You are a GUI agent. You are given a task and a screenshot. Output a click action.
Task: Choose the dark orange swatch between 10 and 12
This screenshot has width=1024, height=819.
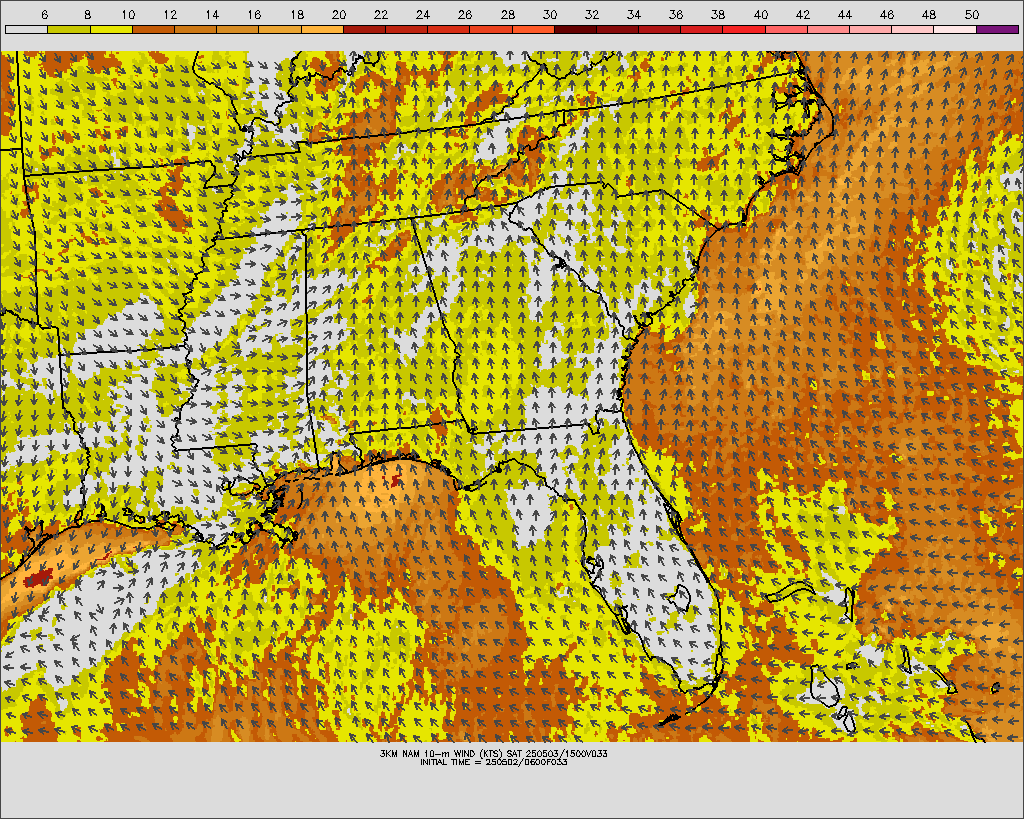[x=153, y=29]
